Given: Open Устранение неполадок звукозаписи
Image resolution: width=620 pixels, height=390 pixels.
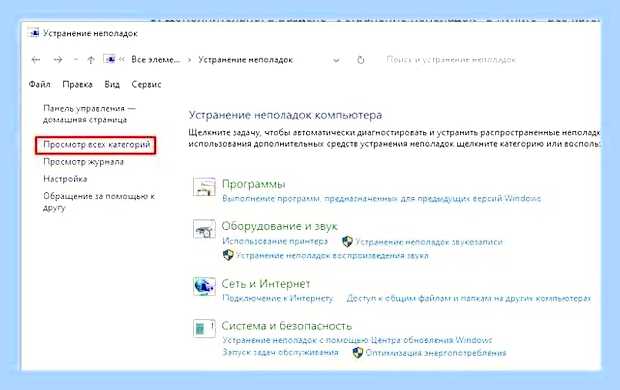Looking at the screenshot, I should pyautogui.click(x=429, y=242).
